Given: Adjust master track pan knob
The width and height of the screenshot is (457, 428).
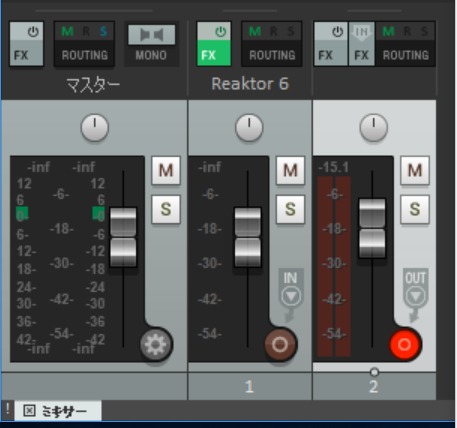Looking at the screenshot, I should pos(95,128).
